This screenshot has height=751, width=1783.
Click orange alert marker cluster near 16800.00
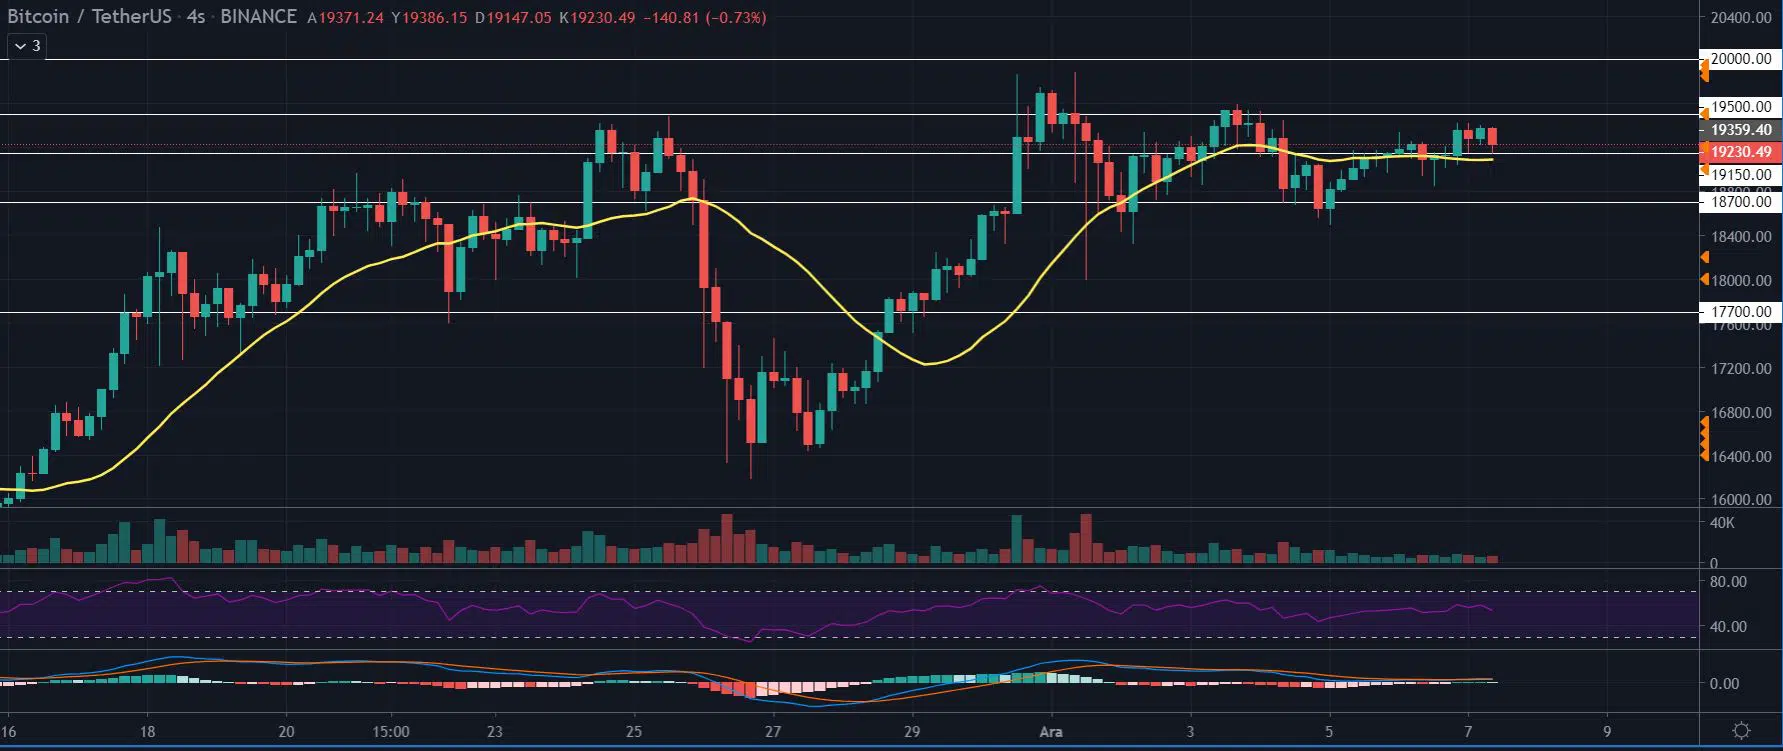(x=1705, y=440)
